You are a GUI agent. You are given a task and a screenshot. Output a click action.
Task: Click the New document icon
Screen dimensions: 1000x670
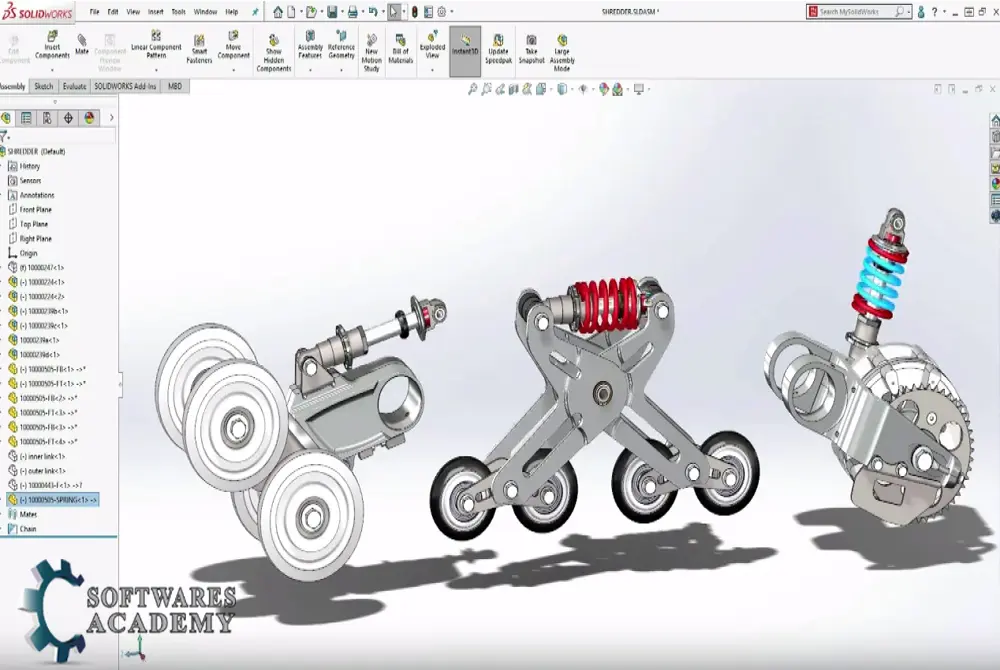click(x=291, y=11)
